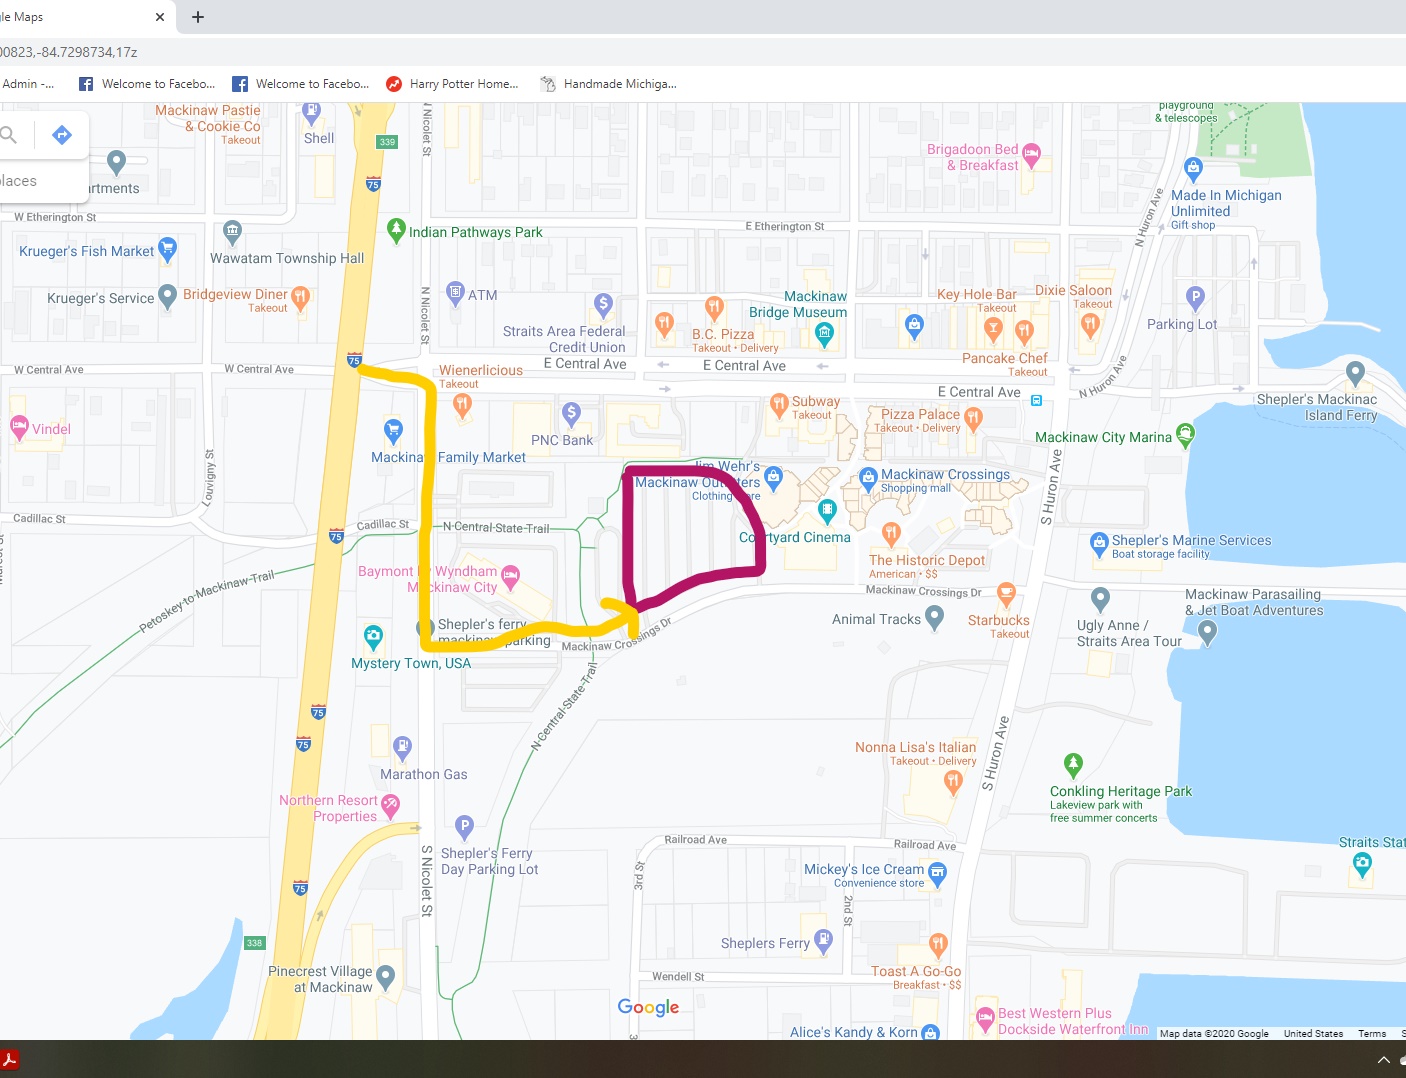Viewport: 1406px width, 1078px height.
Task: Expand the system tray hidden icons
Action: pyautogui.click(x=1383, y=1060)
